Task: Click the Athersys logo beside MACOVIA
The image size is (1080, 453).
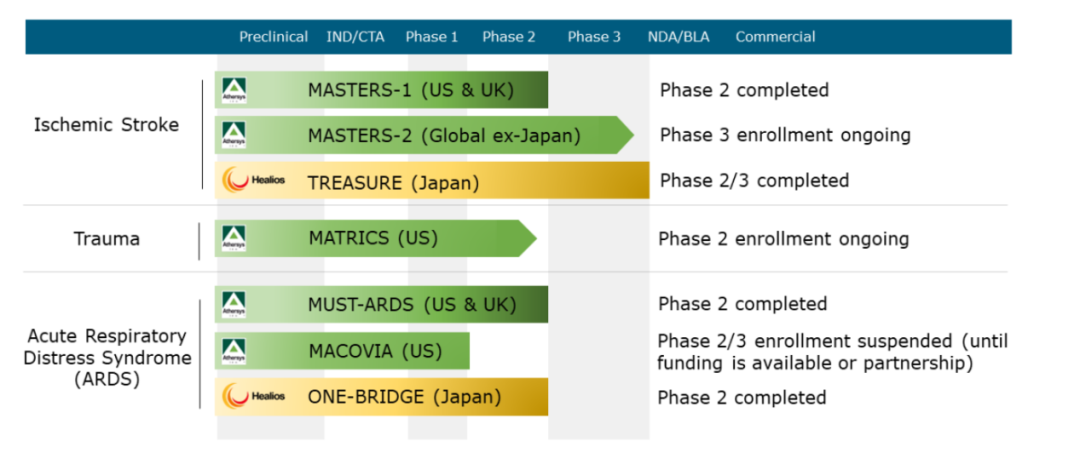Action: 234,351
